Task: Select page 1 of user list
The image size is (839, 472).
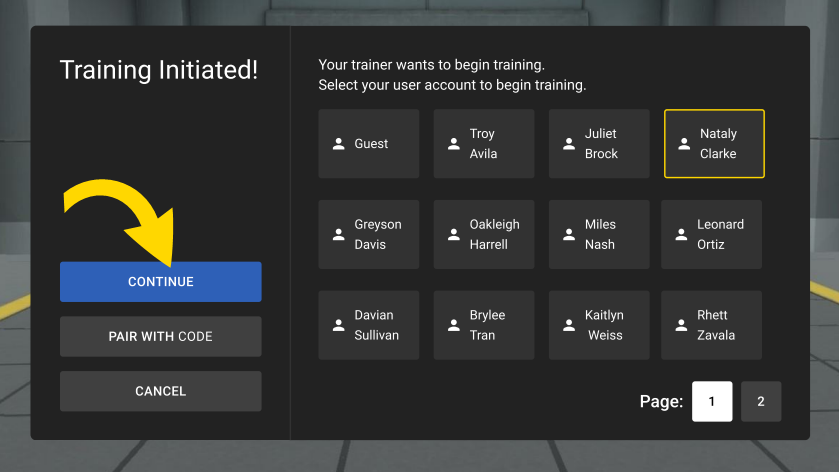Action: pyautogui.click(x=712, y=402)
